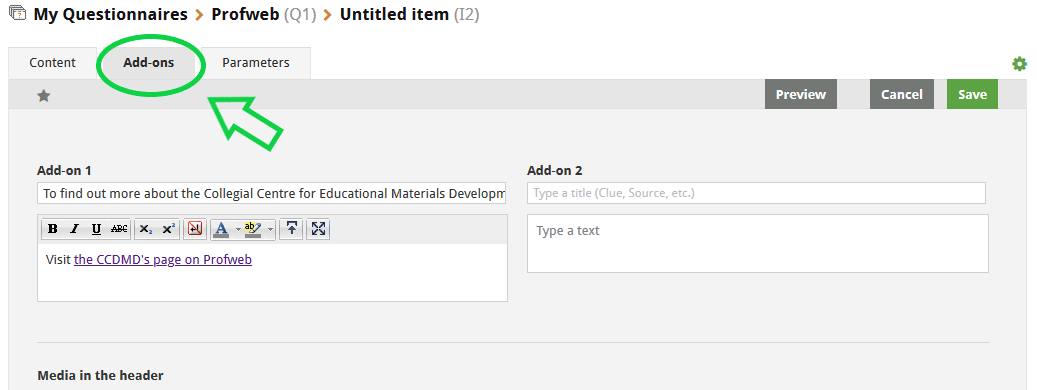Toggle italic formatting in the editor

click(75, 229)
